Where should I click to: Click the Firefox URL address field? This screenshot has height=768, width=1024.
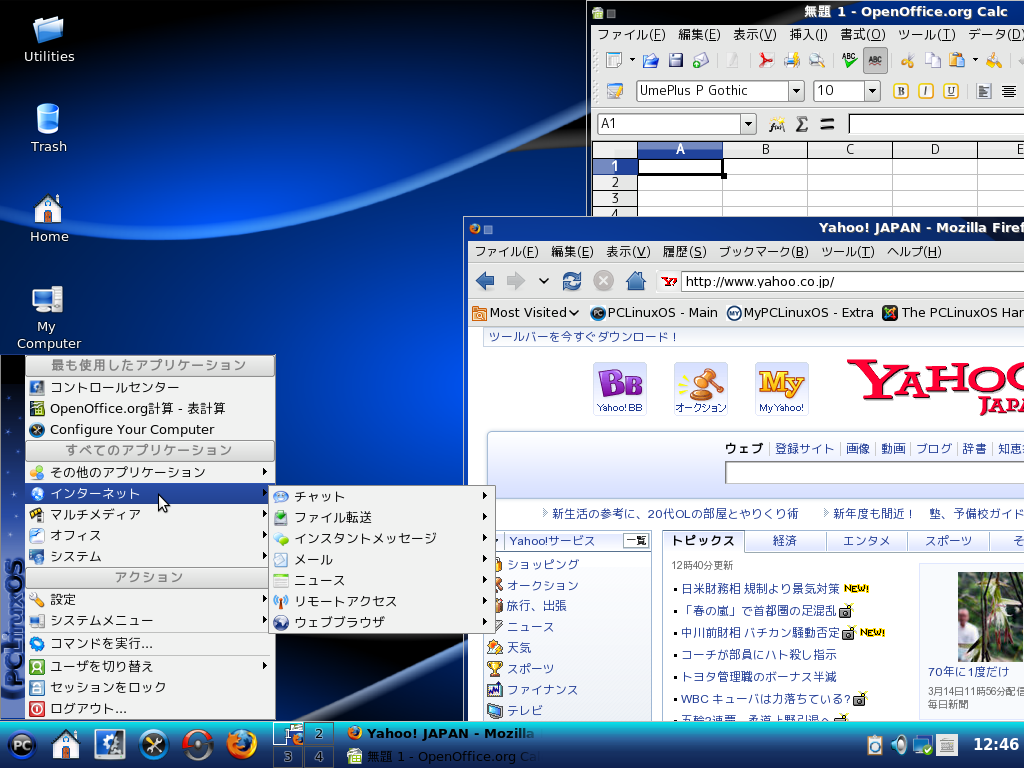(x=853, y=281)
